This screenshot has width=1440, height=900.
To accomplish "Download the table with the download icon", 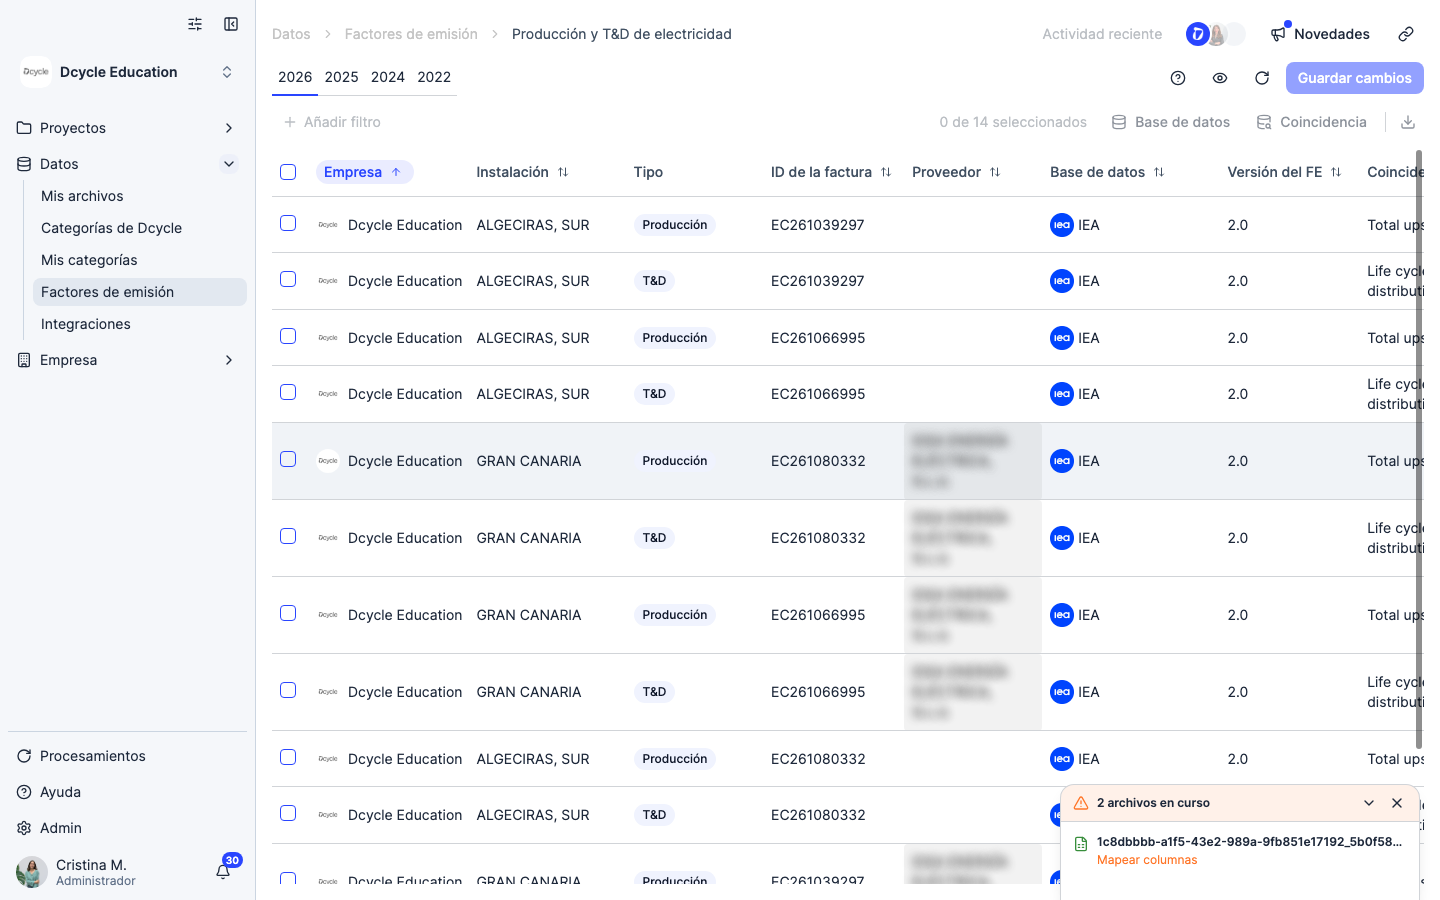I will tap(1408, 122).
